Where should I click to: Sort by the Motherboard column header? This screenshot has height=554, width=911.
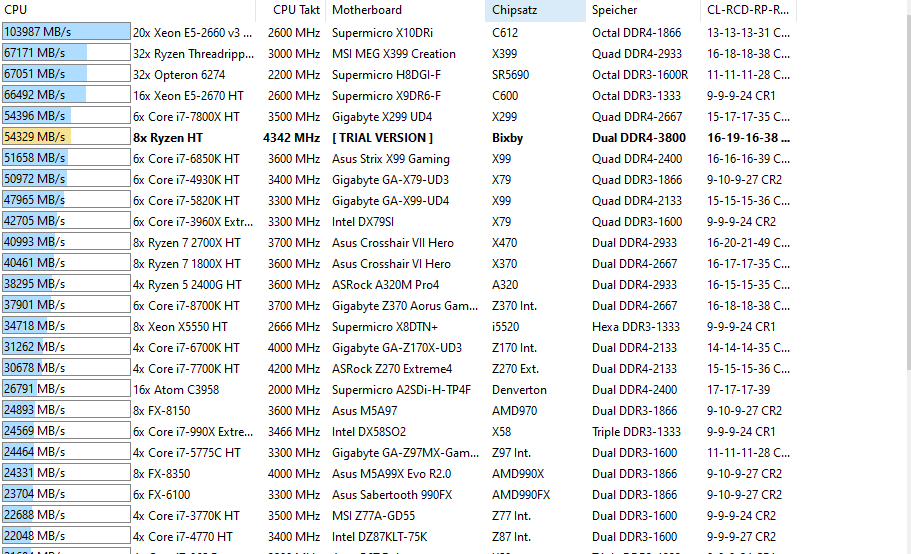pyautogui.click(x=406, y=10)
